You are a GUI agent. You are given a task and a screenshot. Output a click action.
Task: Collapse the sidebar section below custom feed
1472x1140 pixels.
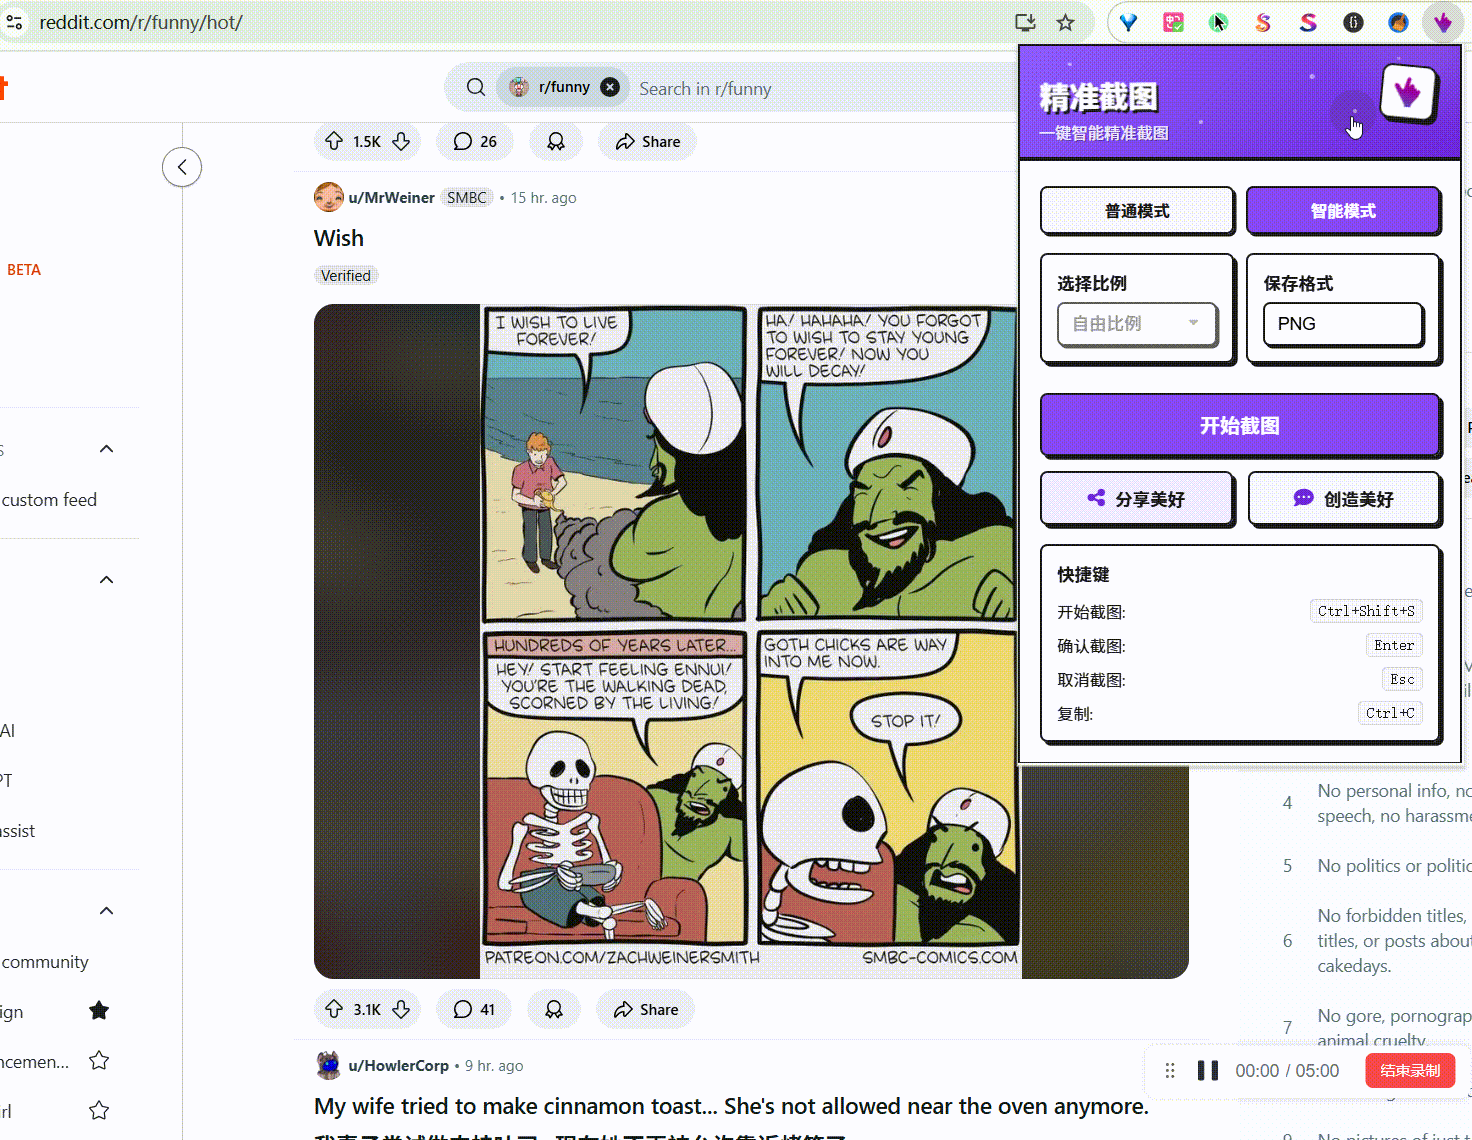coord(107,580)
